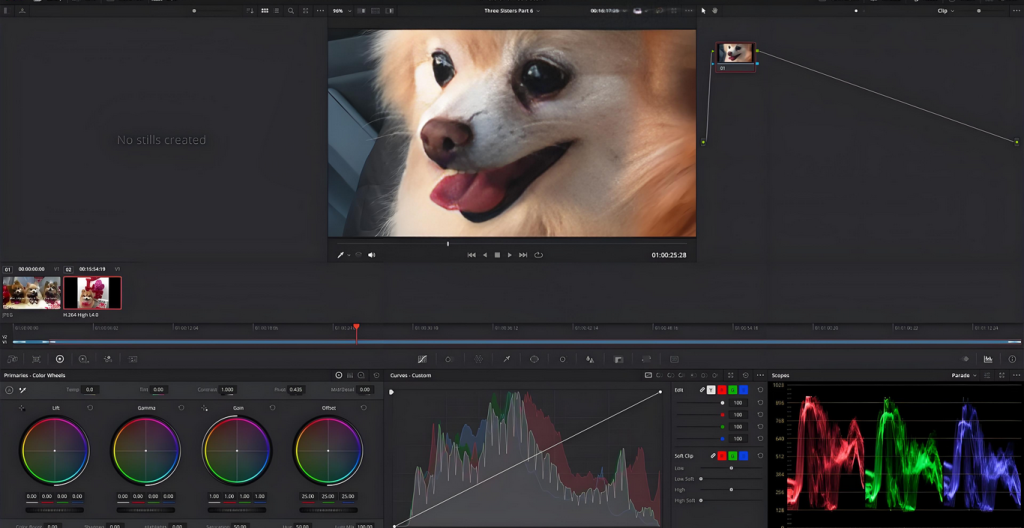Click the Contrast value field

pyautogui.click(x=227, y=389)
